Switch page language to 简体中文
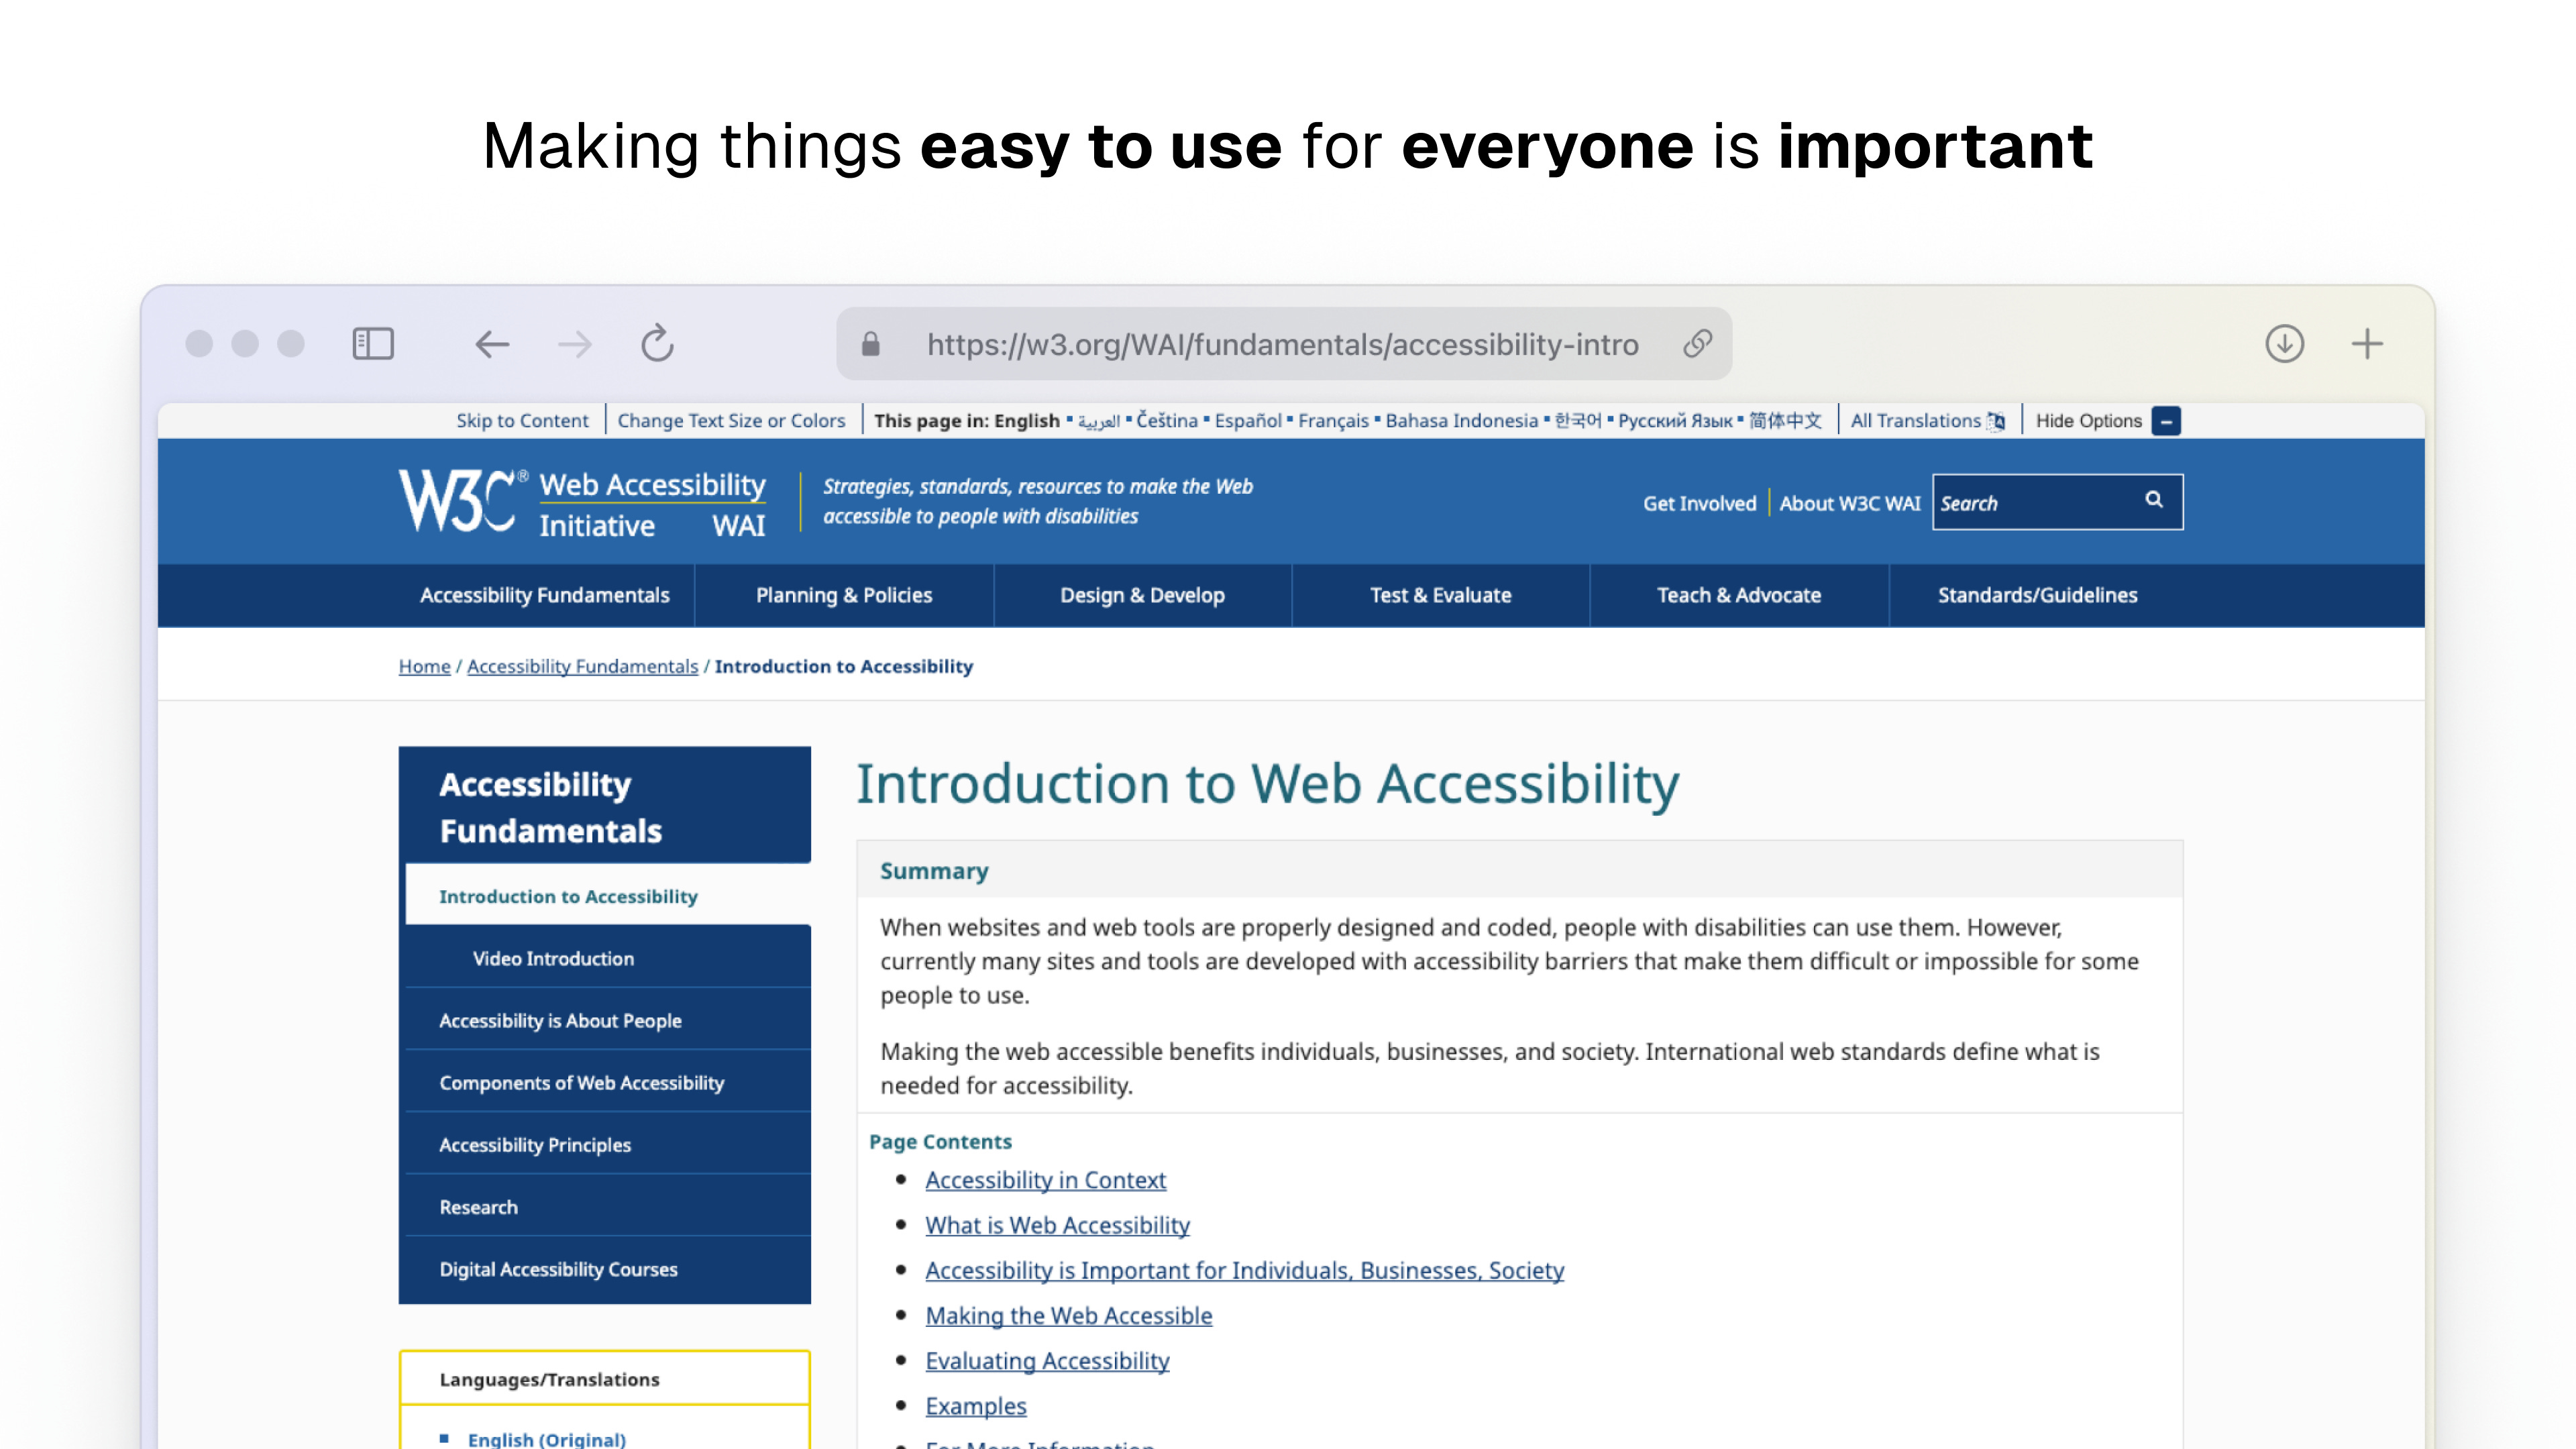 pyautogui.click(x=1785, y=421)
